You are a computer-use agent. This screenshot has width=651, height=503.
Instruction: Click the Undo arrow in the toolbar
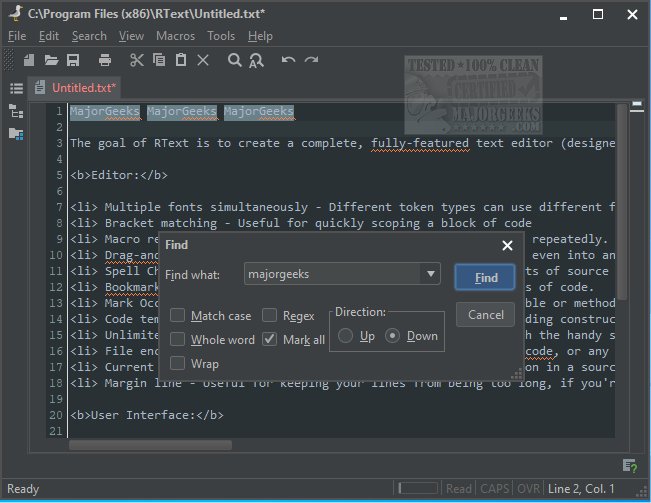pyautogui.click(x=288, y=61)
